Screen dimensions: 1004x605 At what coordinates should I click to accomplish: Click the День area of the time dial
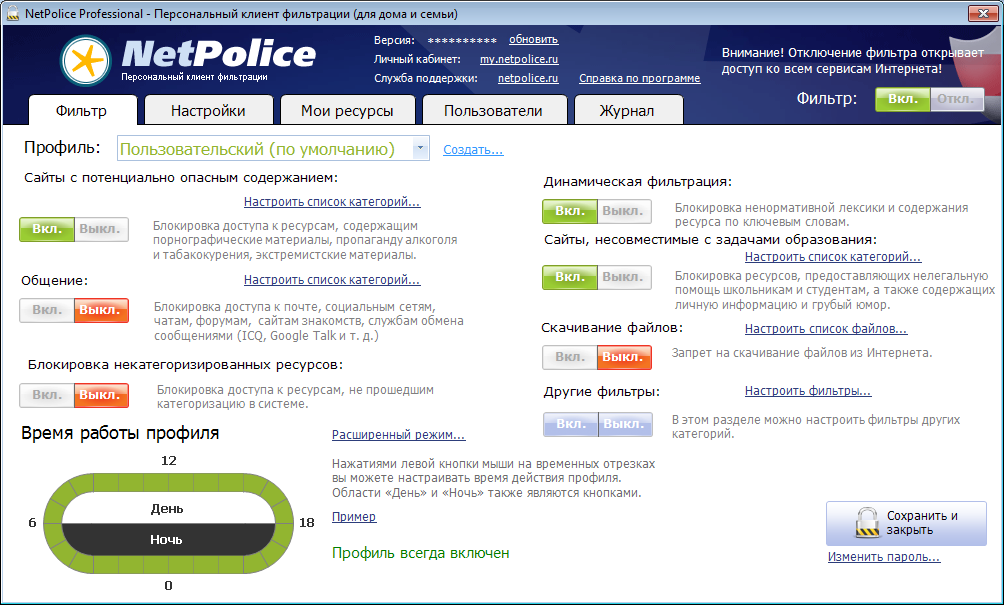[168, 508]
